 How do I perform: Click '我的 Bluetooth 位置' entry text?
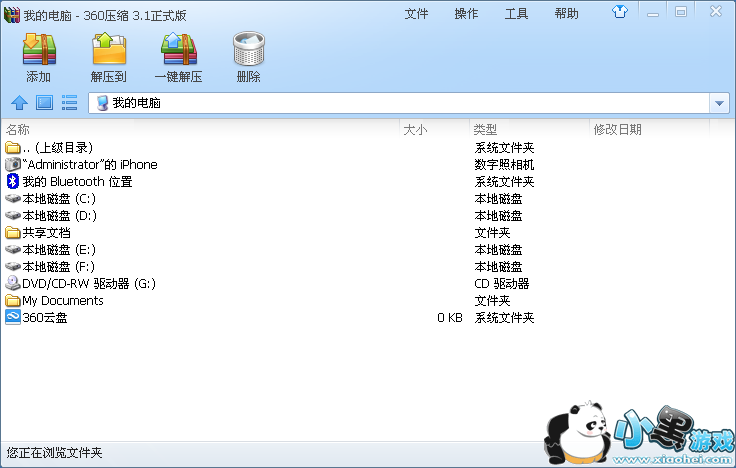pos(77,182)
